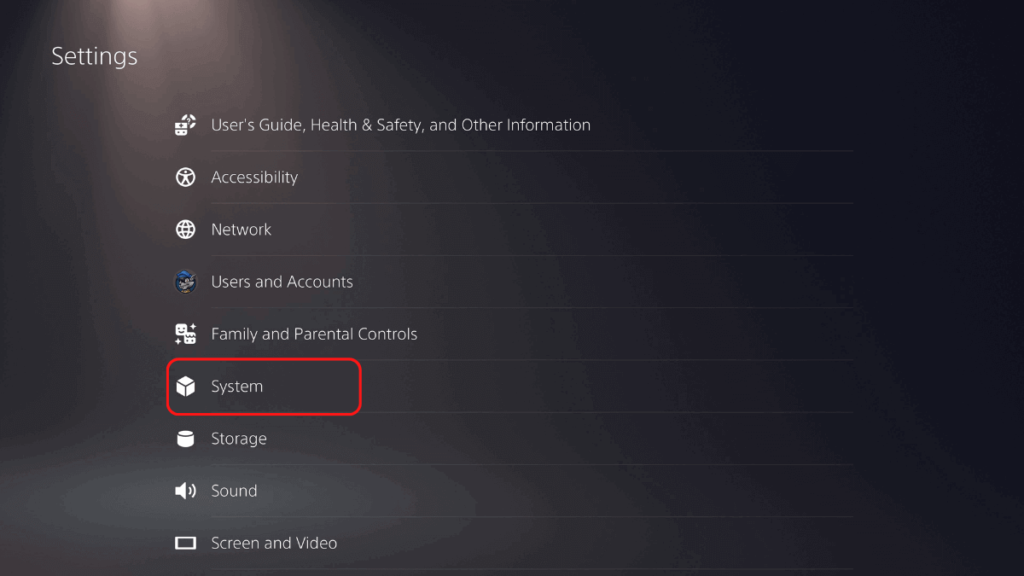Click the Screen and Video display icon
The width and height of the screenshot is (1024, 576).
pyautogui.click(x=185, y=543)
